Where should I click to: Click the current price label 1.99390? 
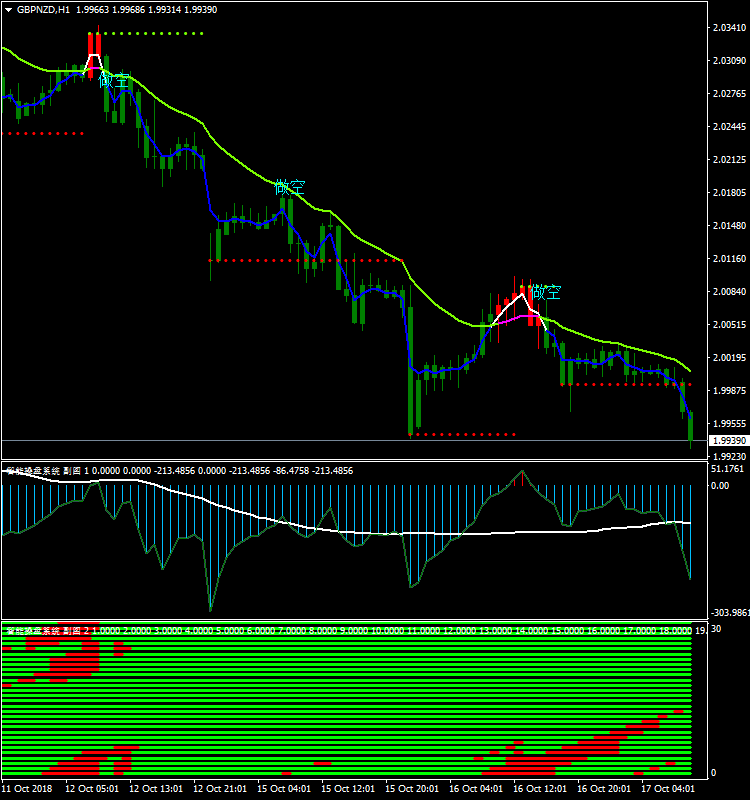click(727, 441)
